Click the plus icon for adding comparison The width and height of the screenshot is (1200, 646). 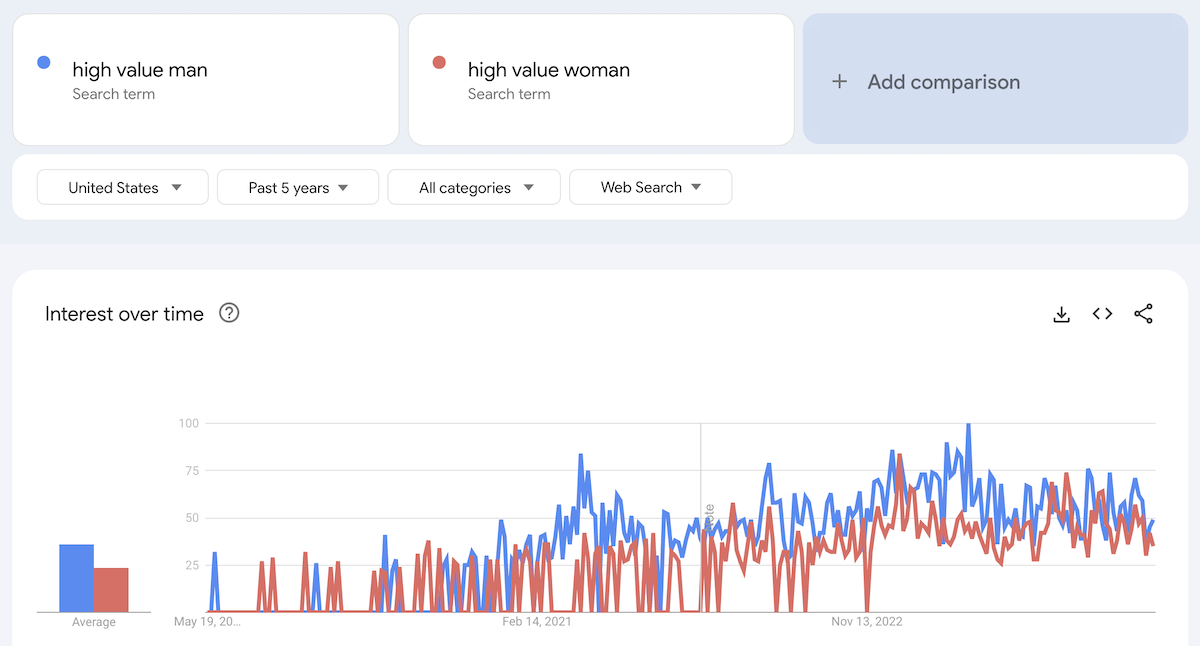tap(840, 82)
